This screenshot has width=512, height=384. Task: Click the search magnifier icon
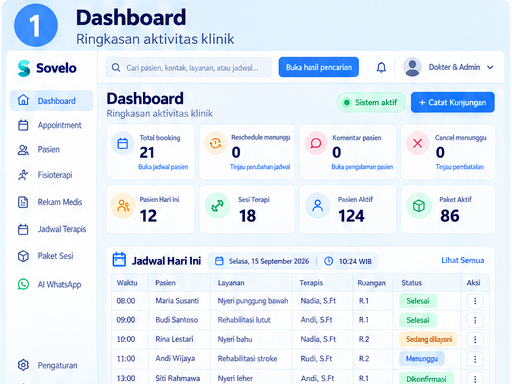pyautogui.click(x=116, y=68)
